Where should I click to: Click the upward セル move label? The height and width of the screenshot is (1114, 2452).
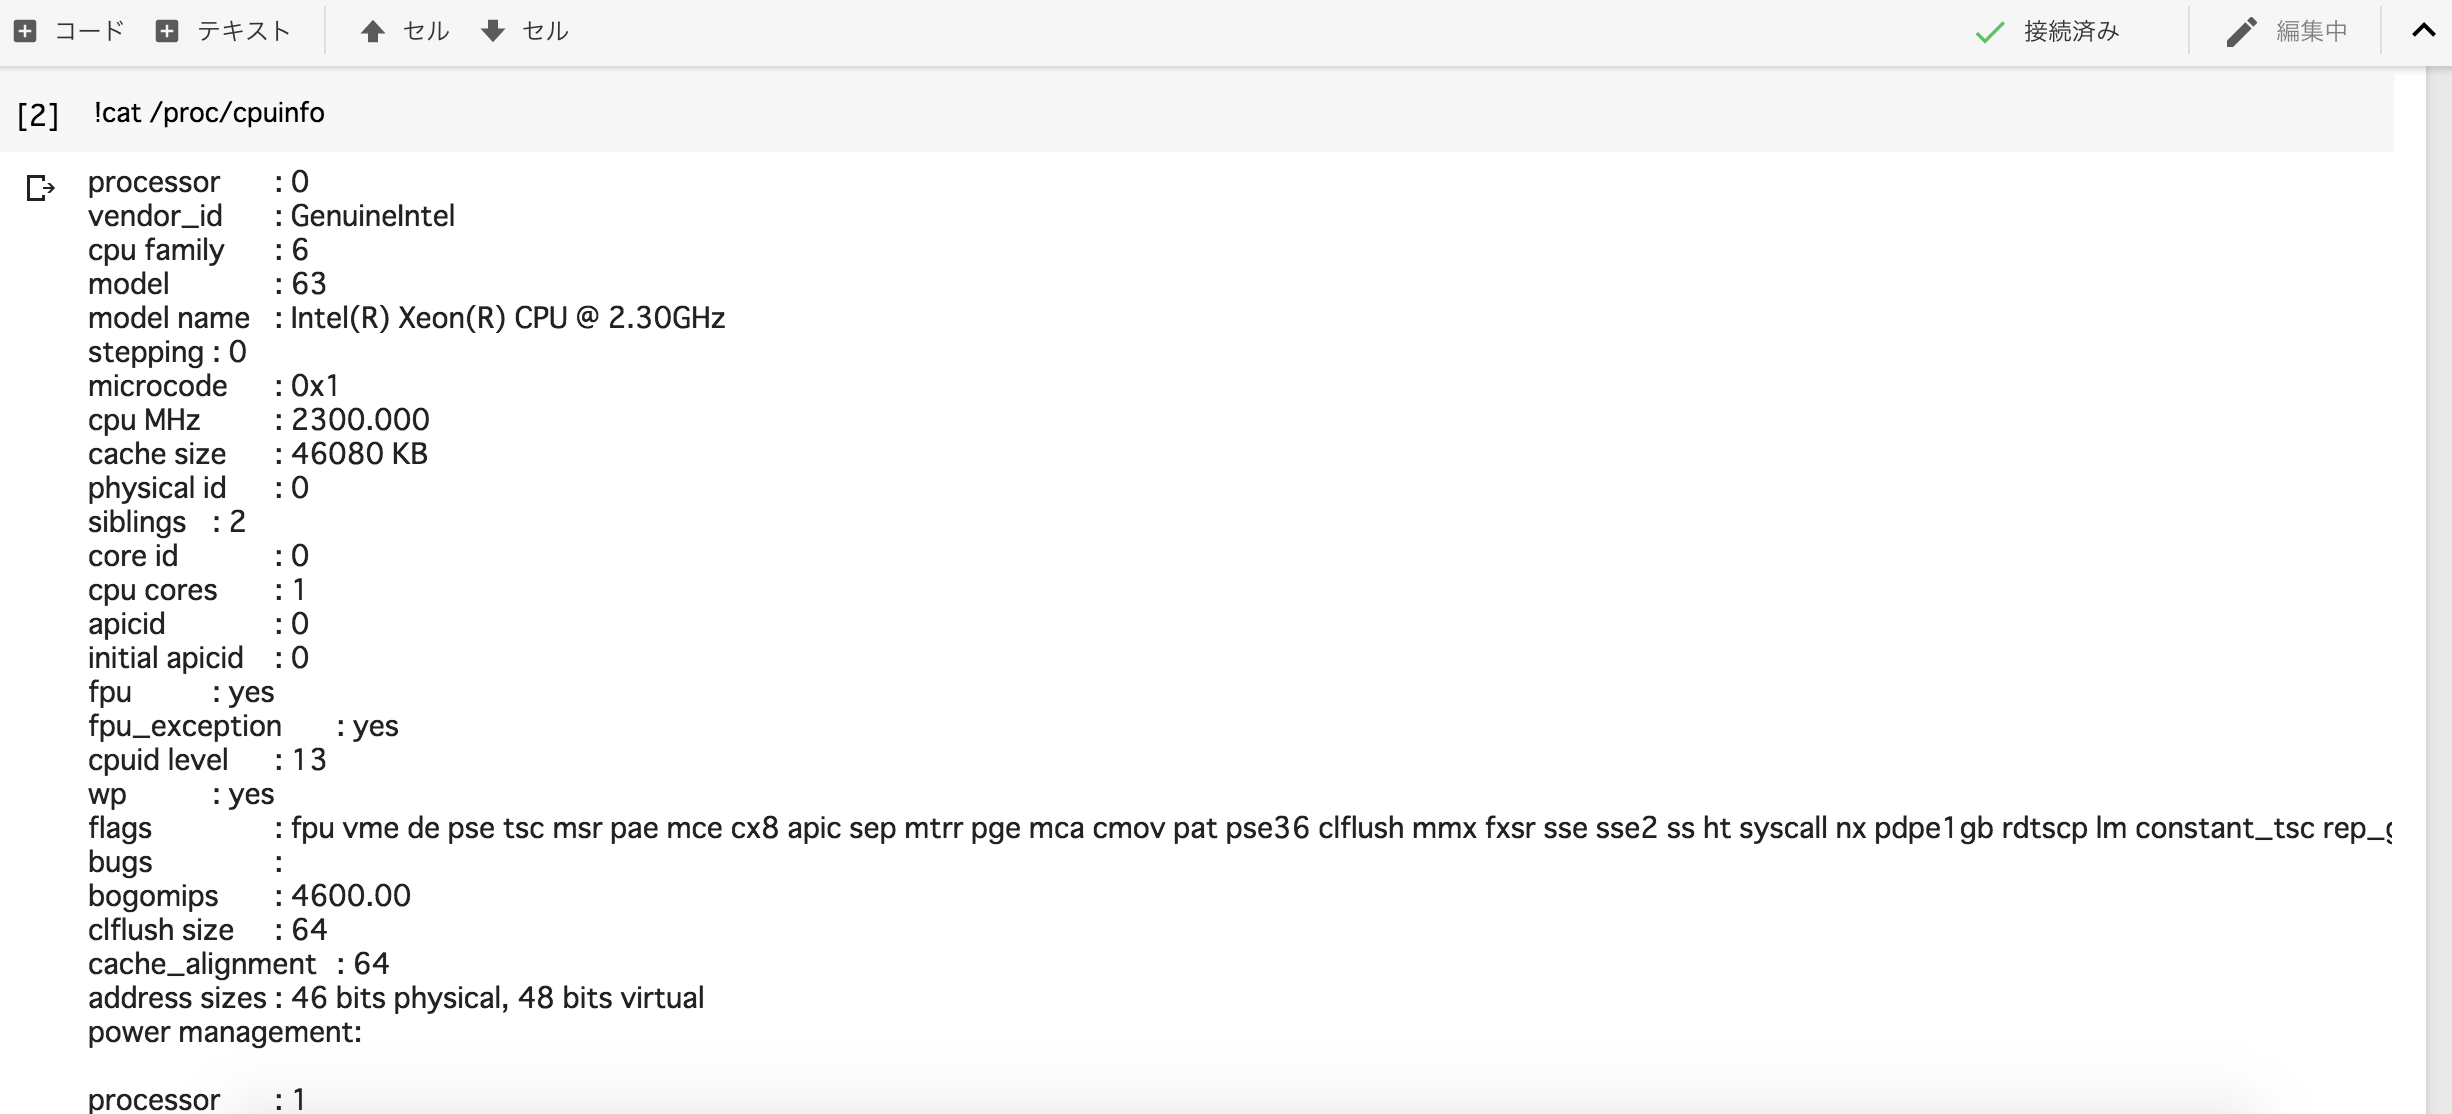426,31
